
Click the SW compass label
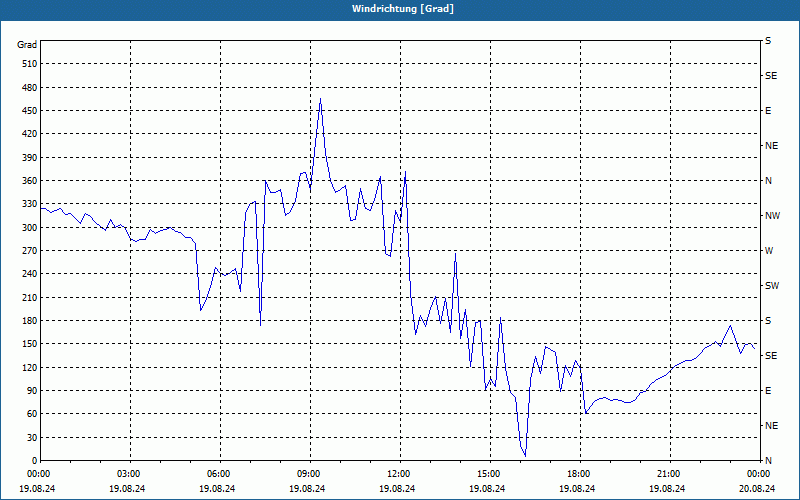coord(772,286)
